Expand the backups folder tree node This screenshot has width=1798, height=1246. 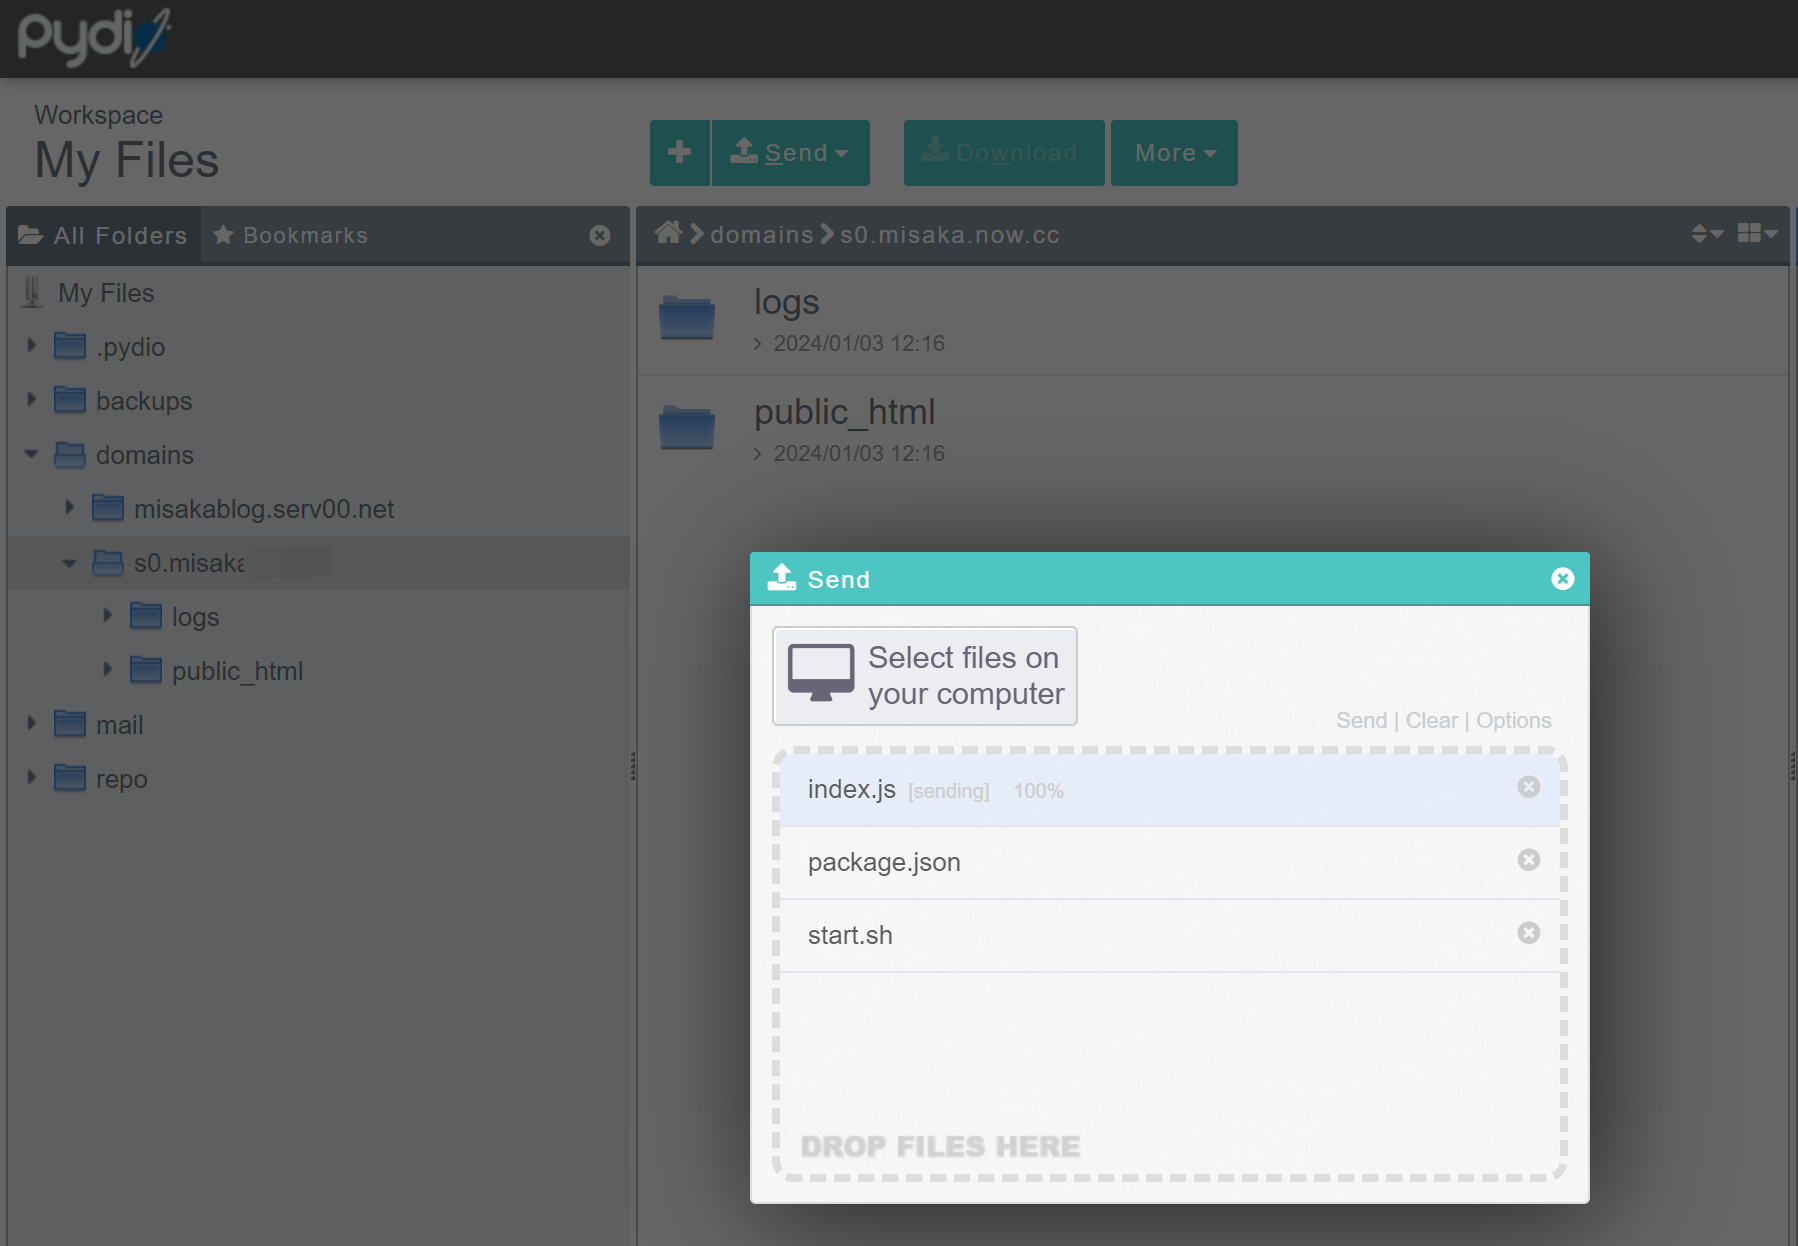32,400
